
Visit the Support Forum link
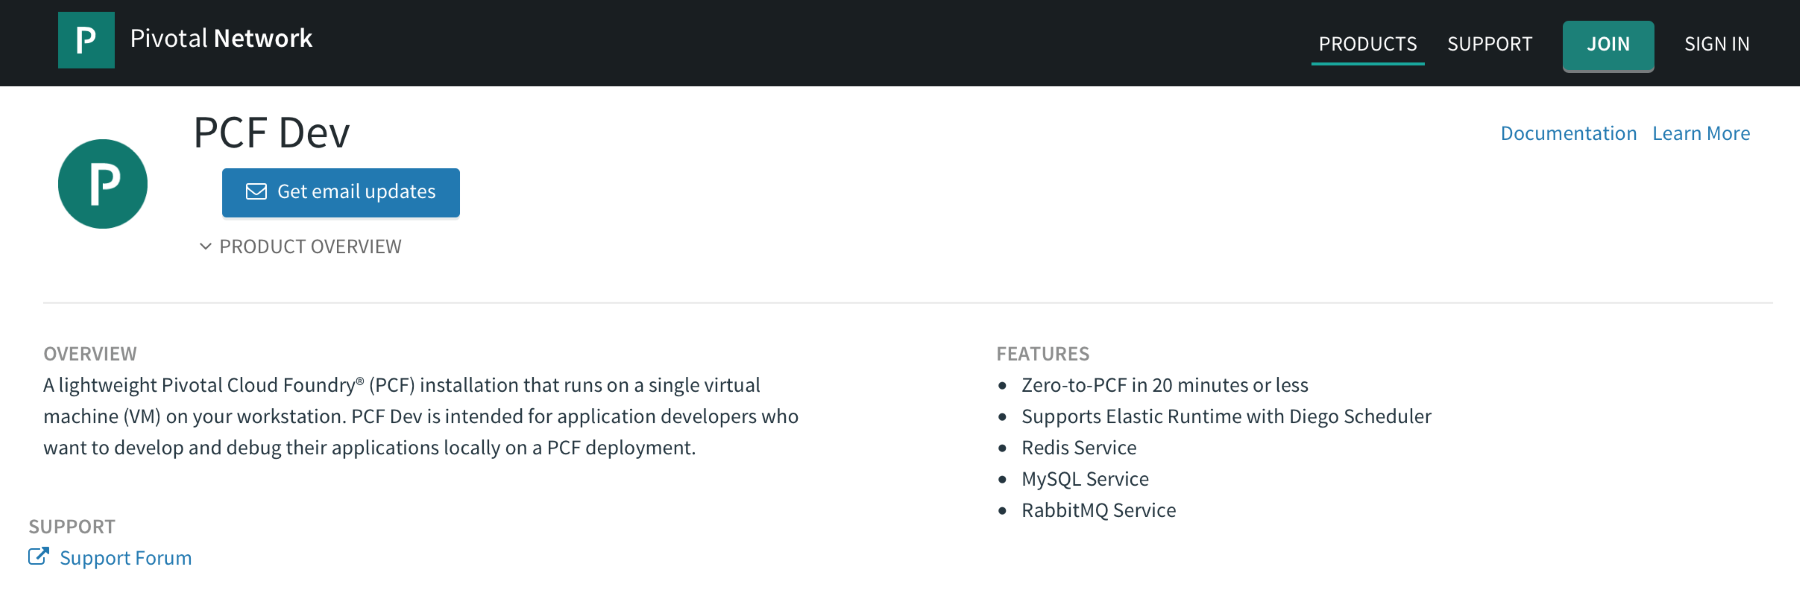point(126,558)
